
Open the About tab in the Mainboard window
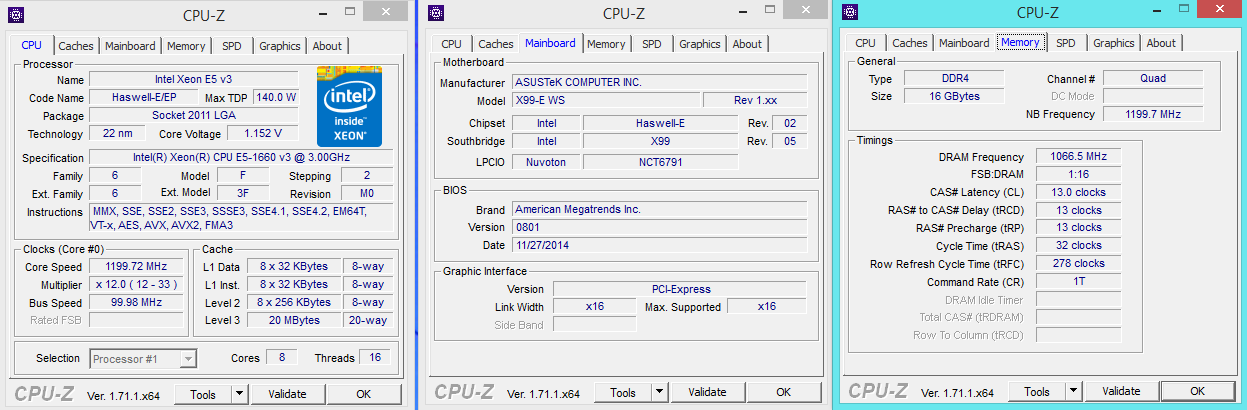click(x=747, y=44)
